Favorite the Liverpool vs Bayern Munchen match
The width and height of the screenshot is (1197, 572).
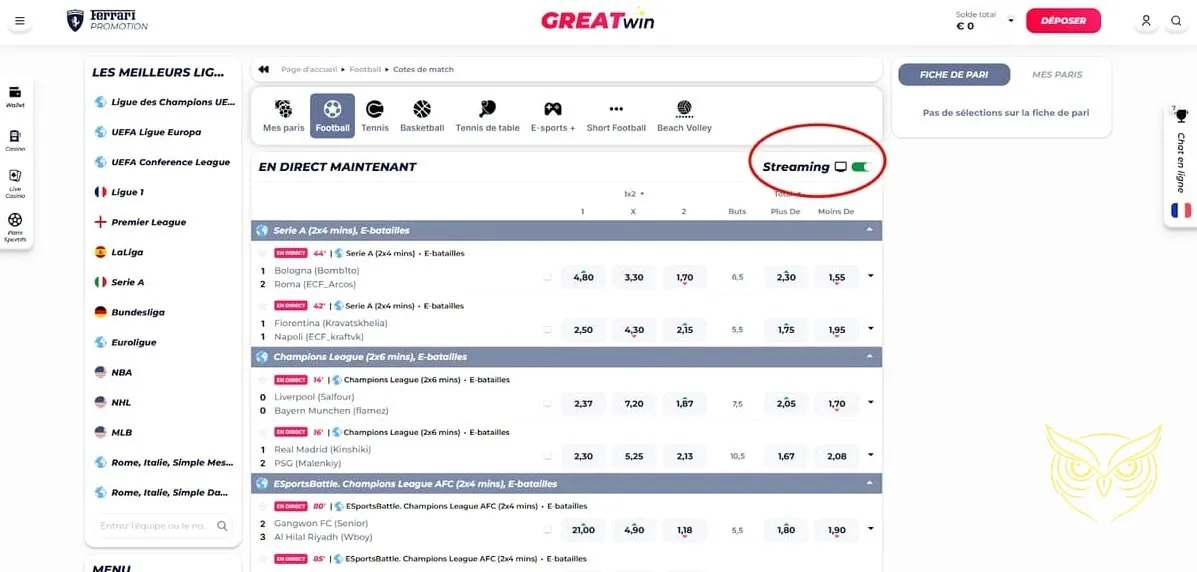[x=264, y=380]
